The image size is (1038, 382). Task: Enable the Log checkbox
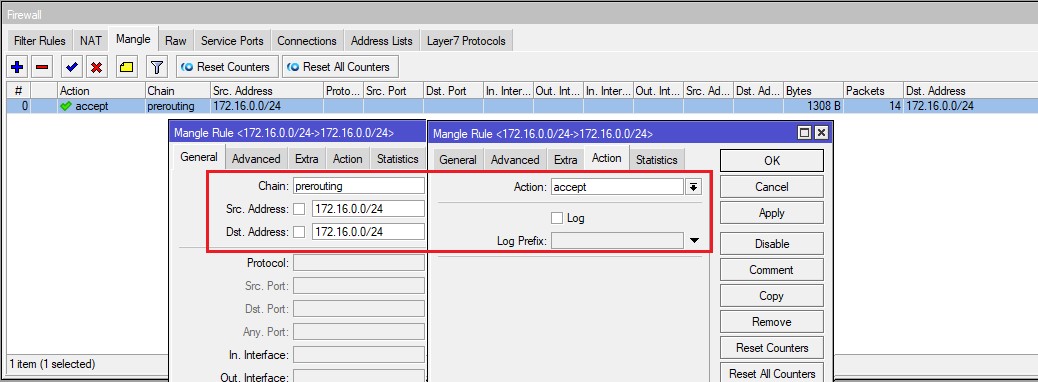pos(557,218)
